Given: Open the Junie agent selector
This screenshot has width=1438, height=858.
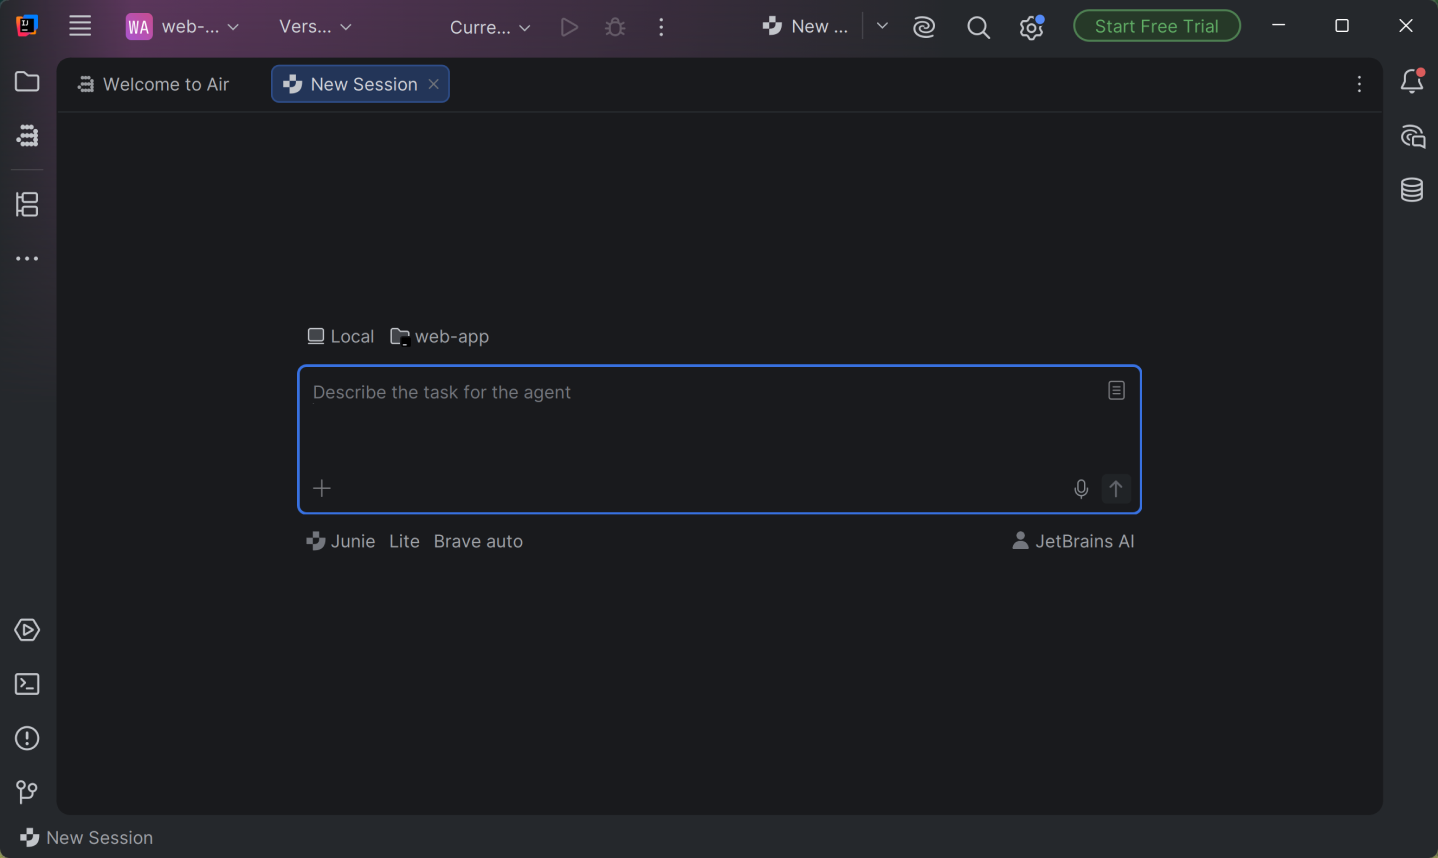Looking at the screenshot, I should (341, 541).
